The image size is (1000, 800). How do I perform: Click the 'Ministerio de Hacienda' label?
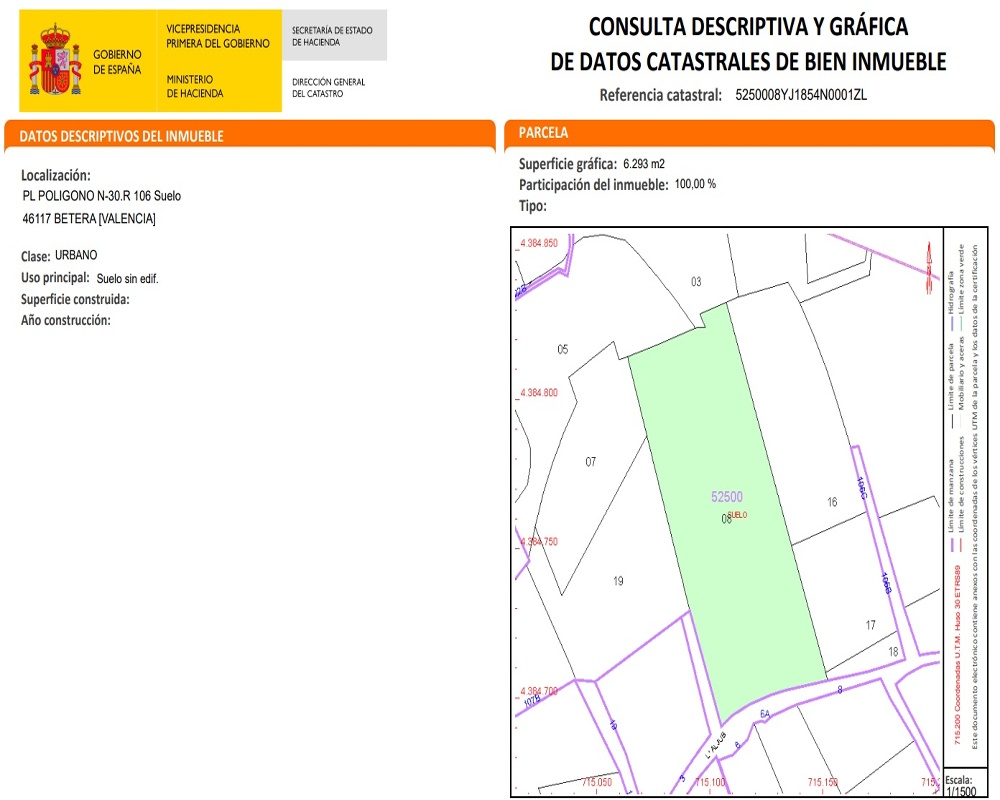pos(195,86)
